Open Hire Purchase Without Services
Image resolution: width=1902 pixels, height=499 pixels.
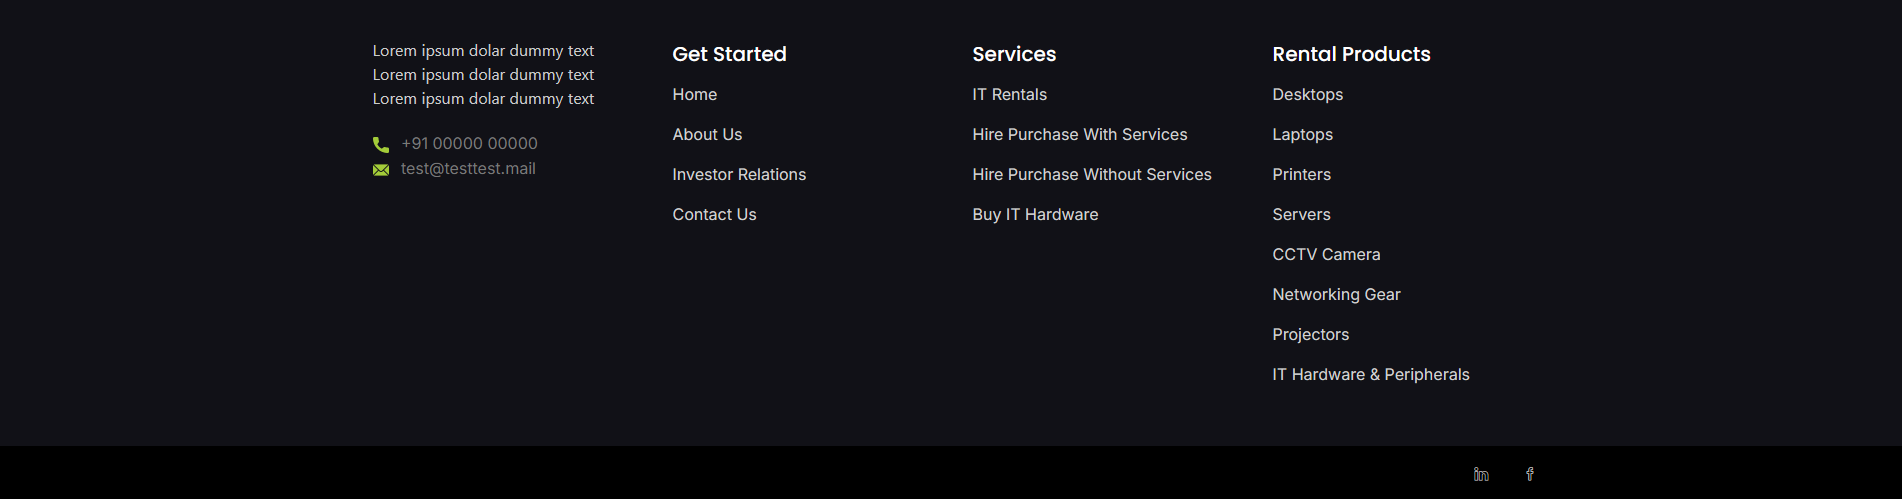click(x=1091, y=175)
